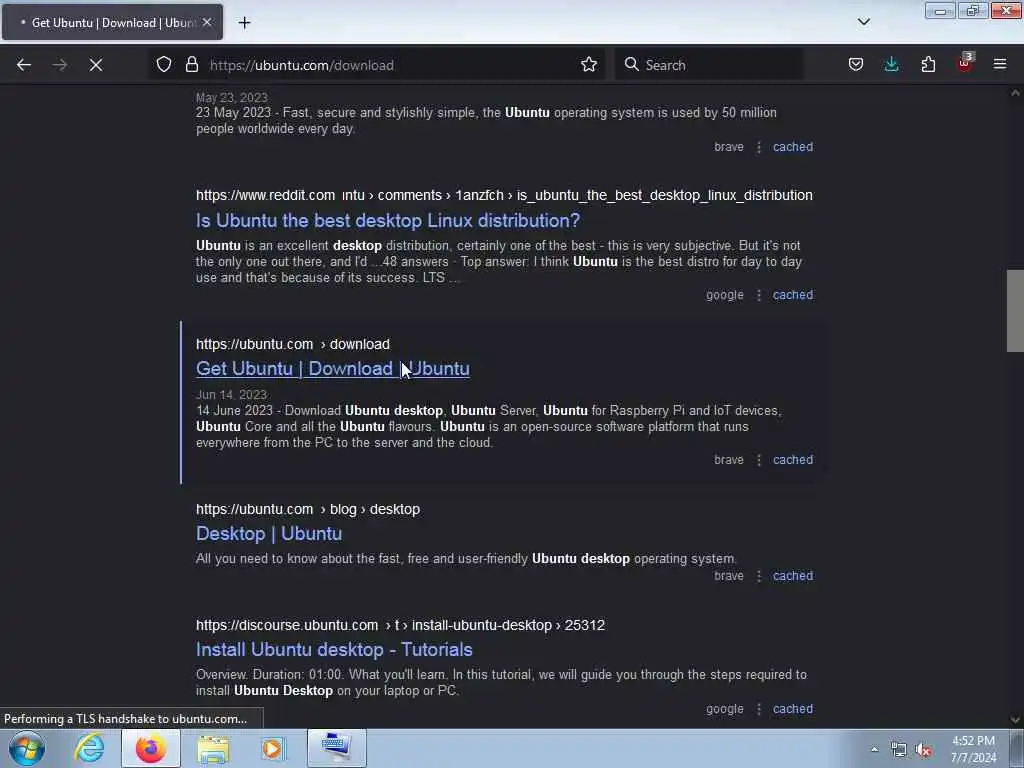Close the Get Ubuntu tab

point(207,22)
